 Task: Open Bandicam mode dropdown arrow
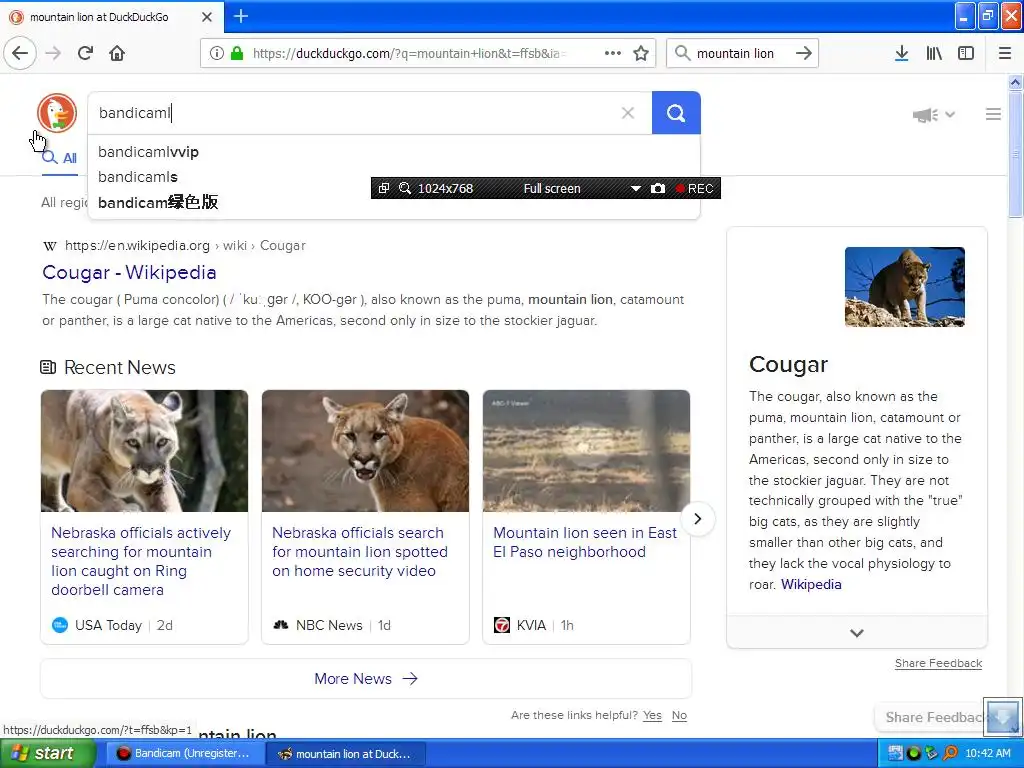(x=635, y=188)
